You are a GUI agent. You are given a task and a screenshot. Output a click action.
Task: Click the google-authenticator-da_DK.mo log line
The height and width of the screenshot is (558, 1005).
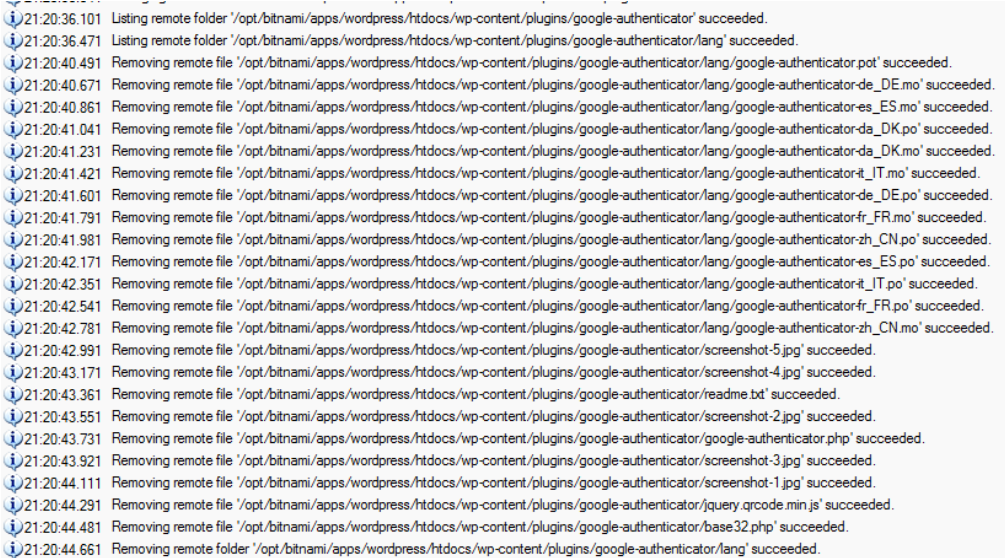(500, 151)
